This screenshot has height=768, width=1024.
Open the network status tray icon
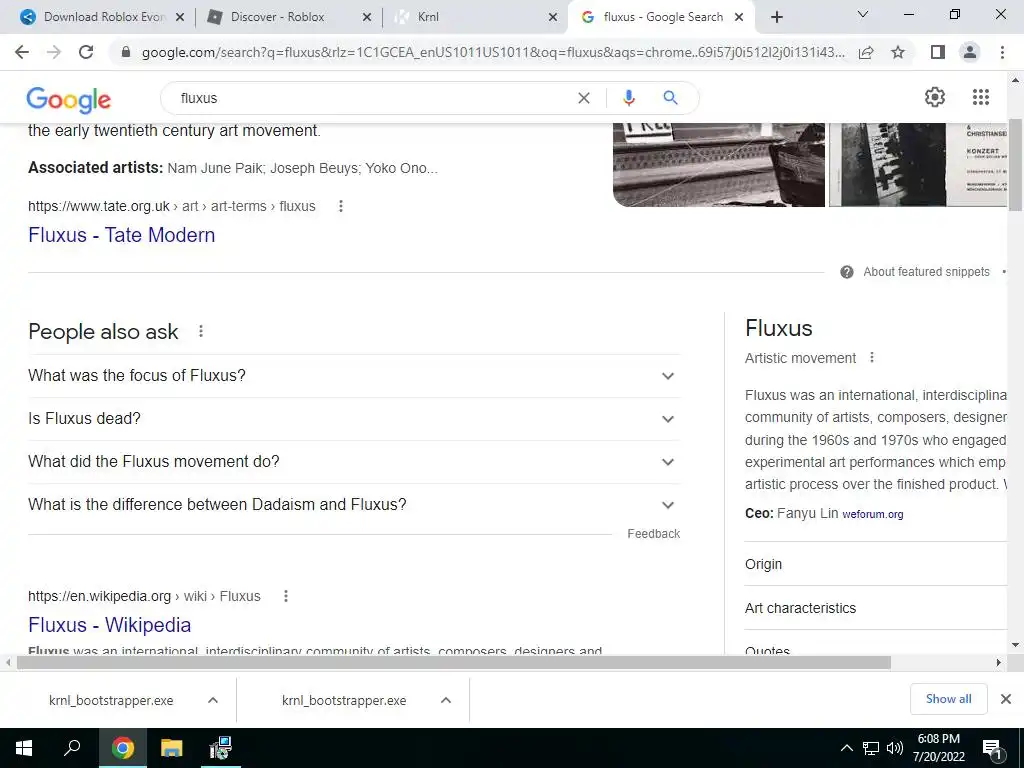(871, 748)
